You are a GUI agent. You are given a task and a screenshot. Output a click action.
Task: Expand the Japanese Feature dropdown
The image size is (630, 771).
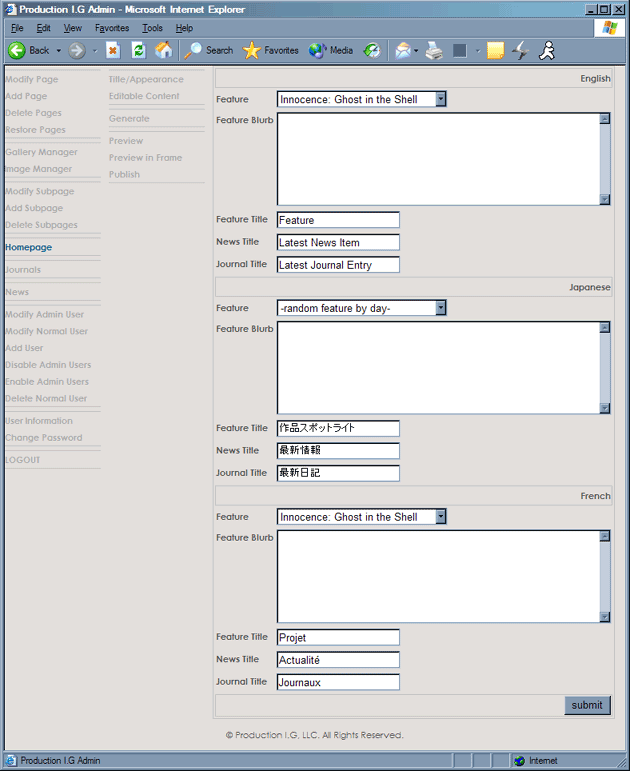[441, 308]
